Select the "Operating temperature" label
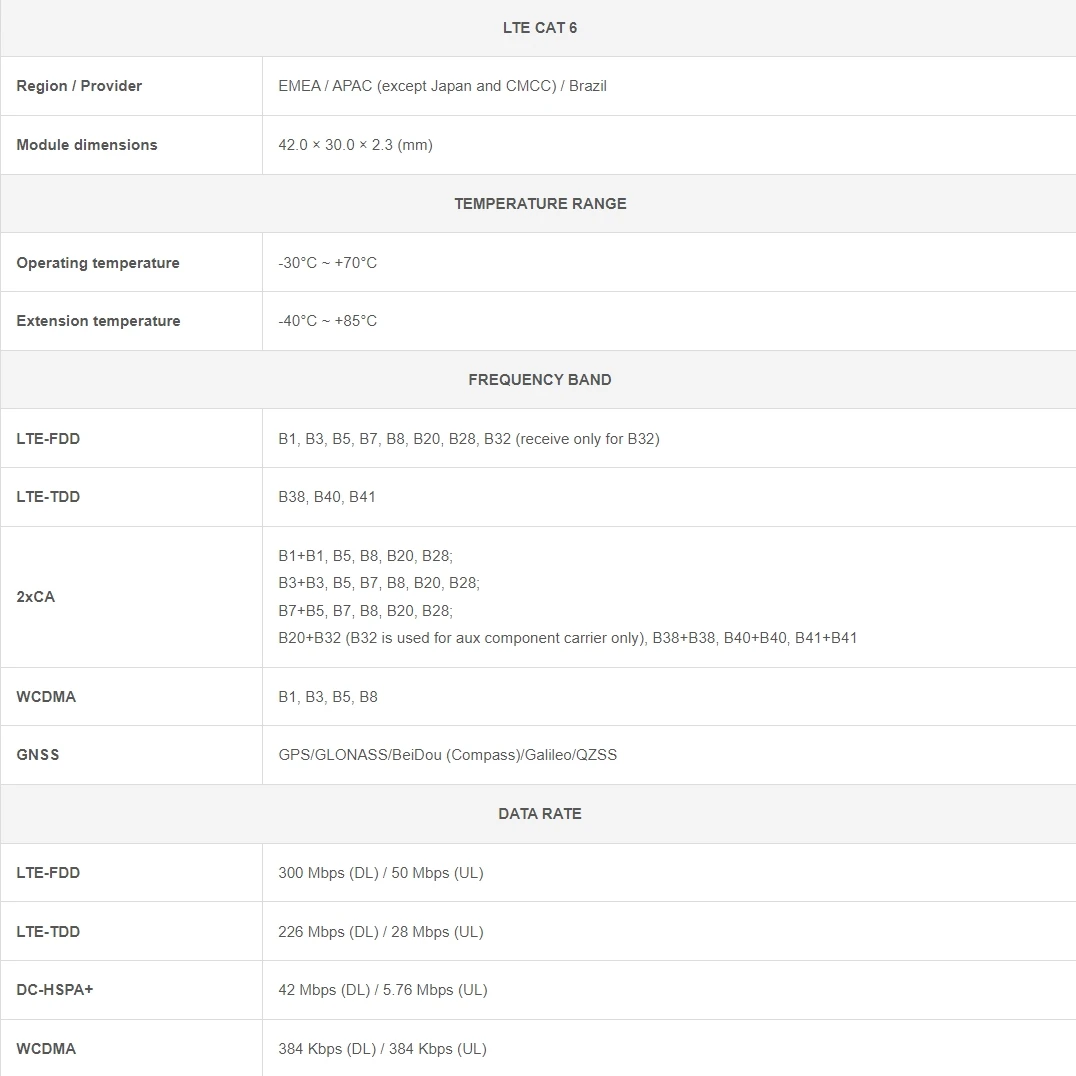 coord(98,263)
